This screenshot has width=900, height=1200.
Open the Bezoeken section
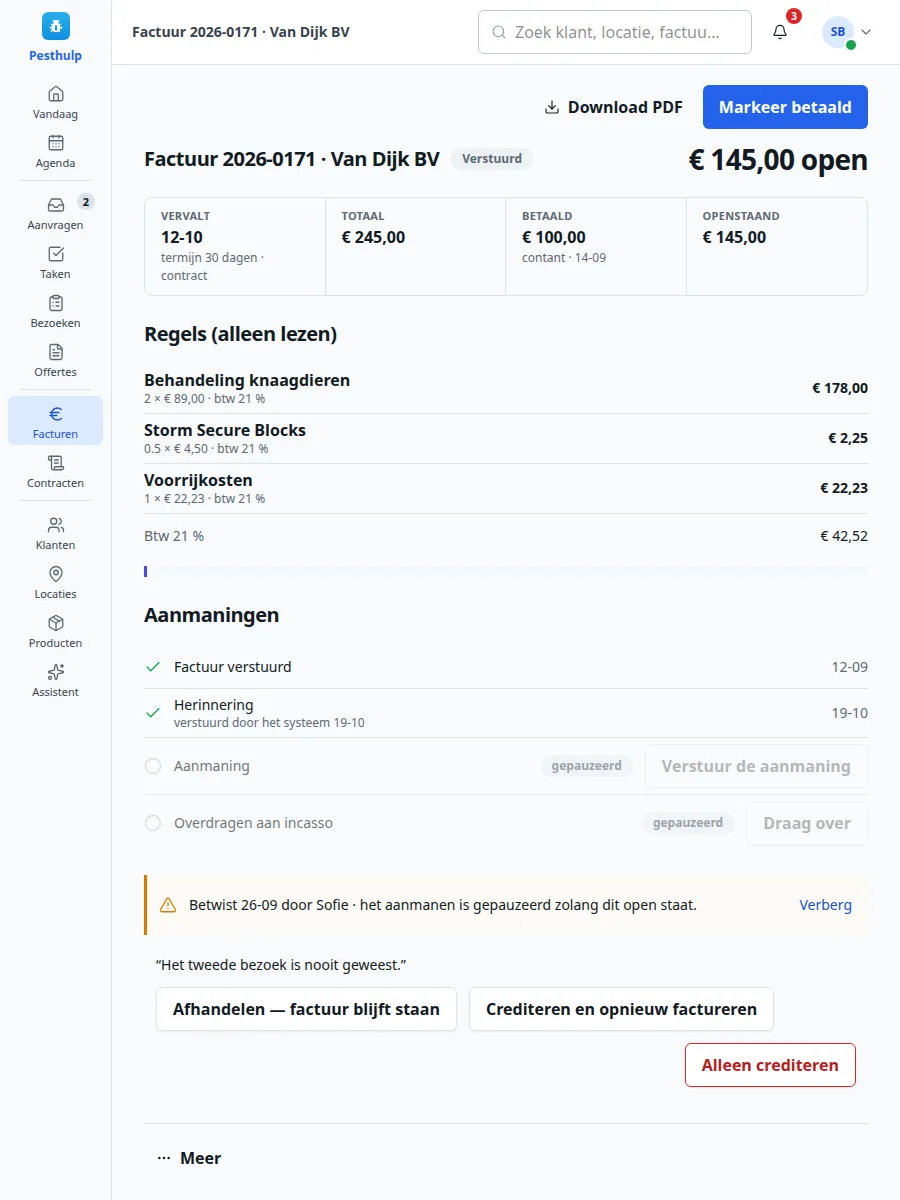pyautogui.click(x=56, y=311)
